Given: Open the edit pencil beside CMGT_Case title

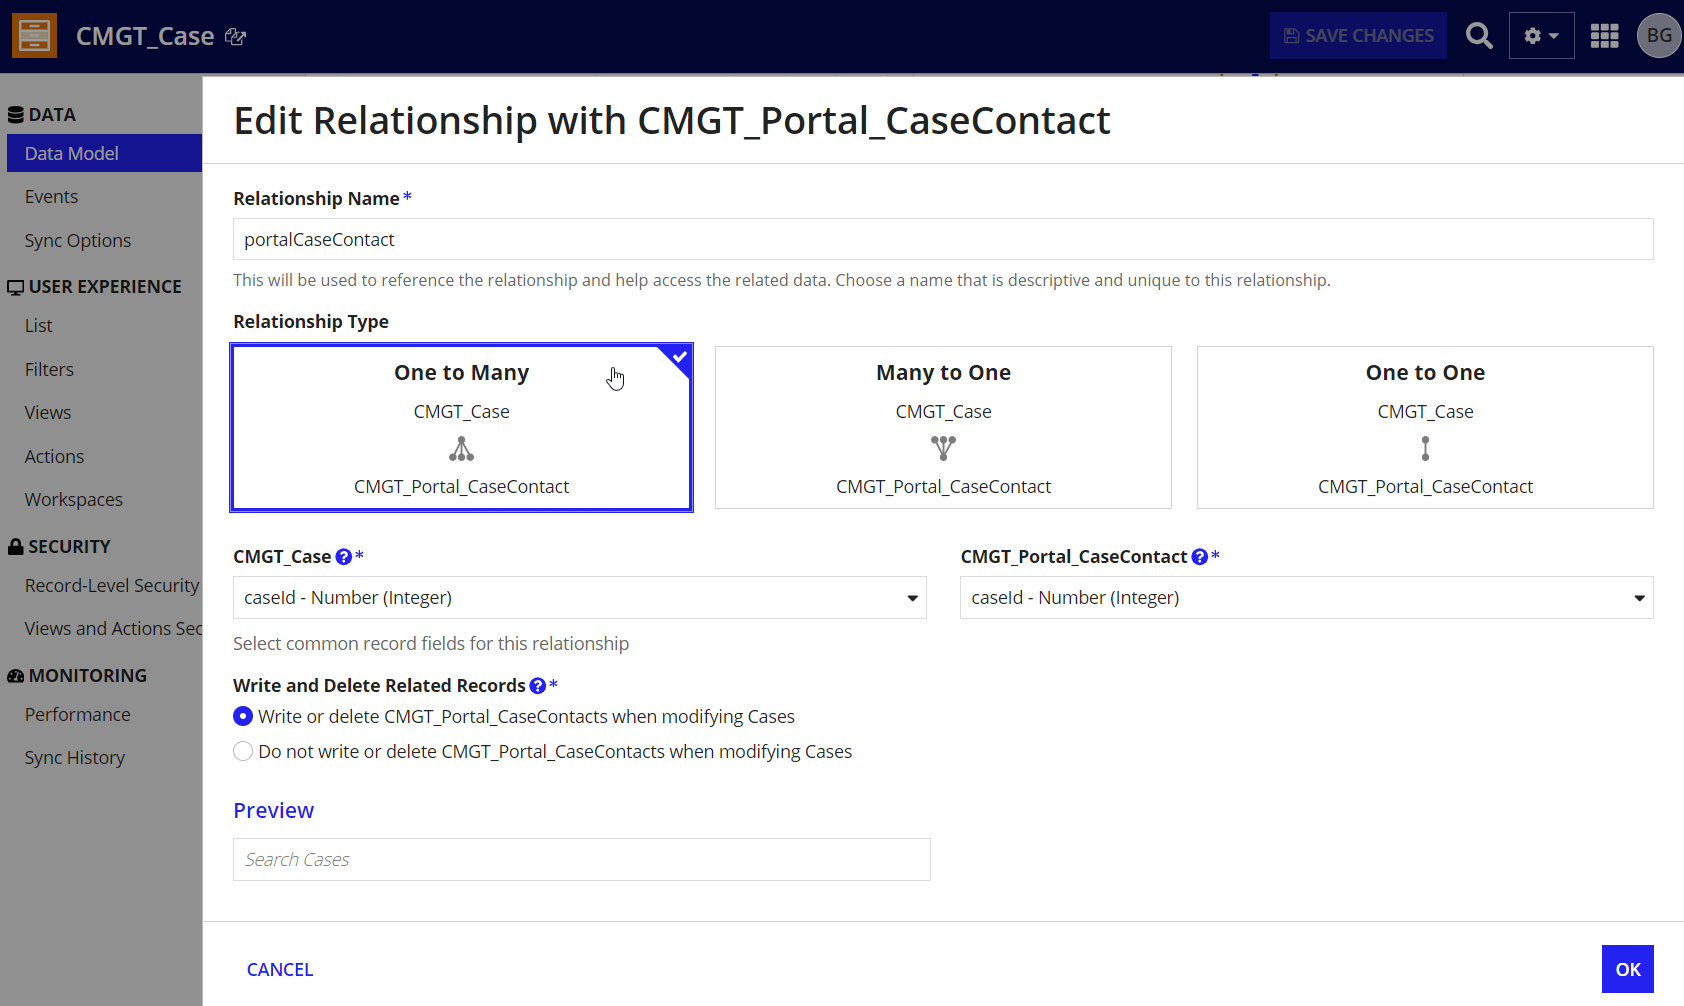Looking at the screenshot, I should (x=236, y=35).
